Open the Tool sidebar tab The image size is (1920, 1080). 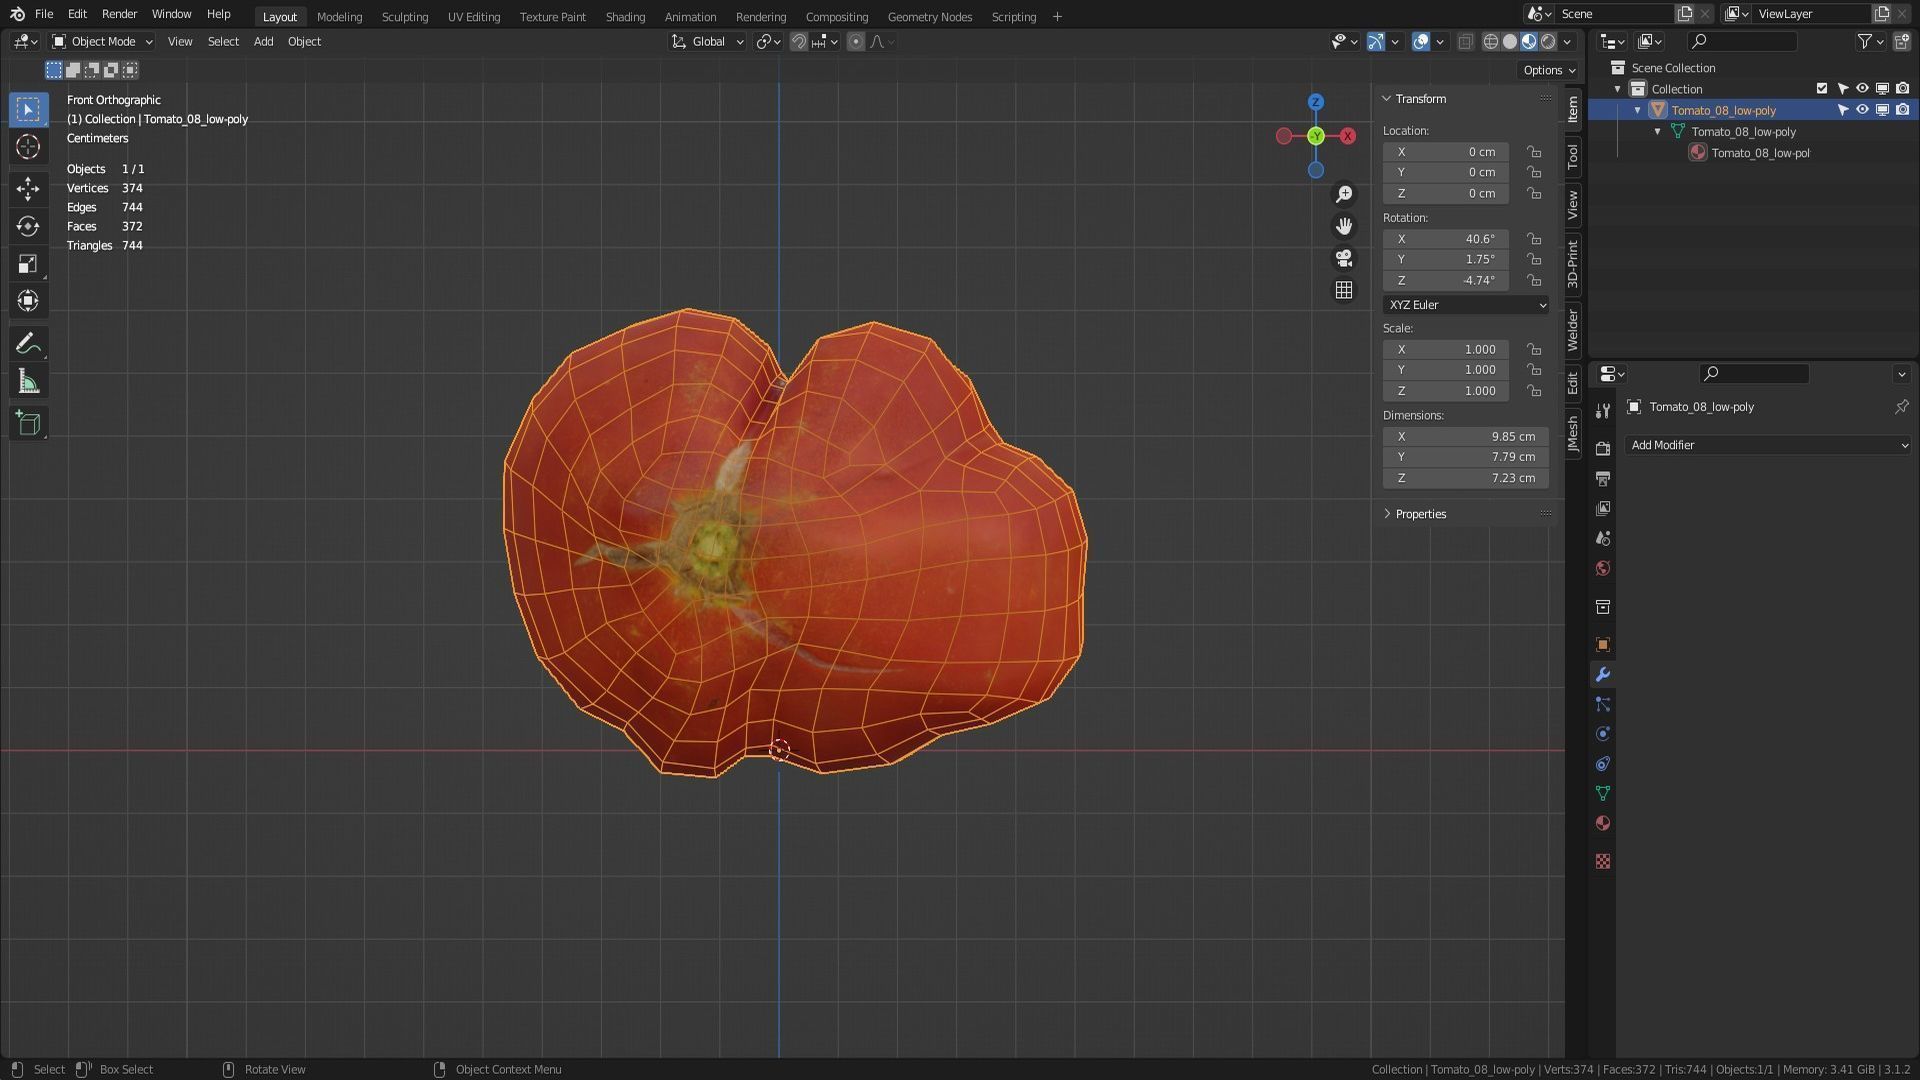click(1573, 156)
